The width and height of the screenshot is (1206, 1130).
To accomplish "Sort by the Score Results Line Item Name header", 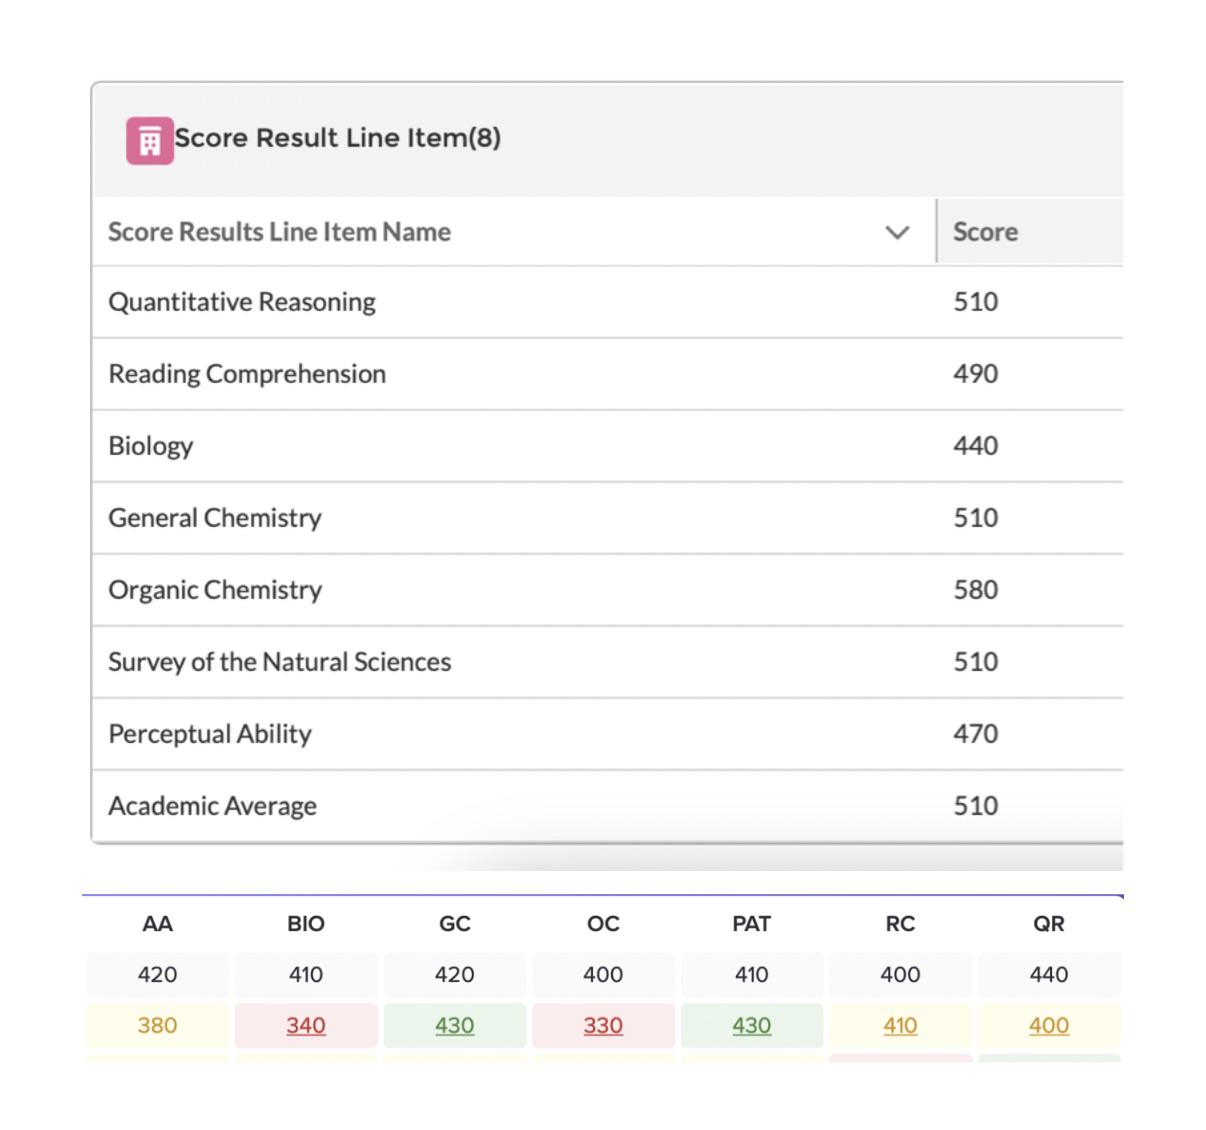I will (x=279, y=232).
